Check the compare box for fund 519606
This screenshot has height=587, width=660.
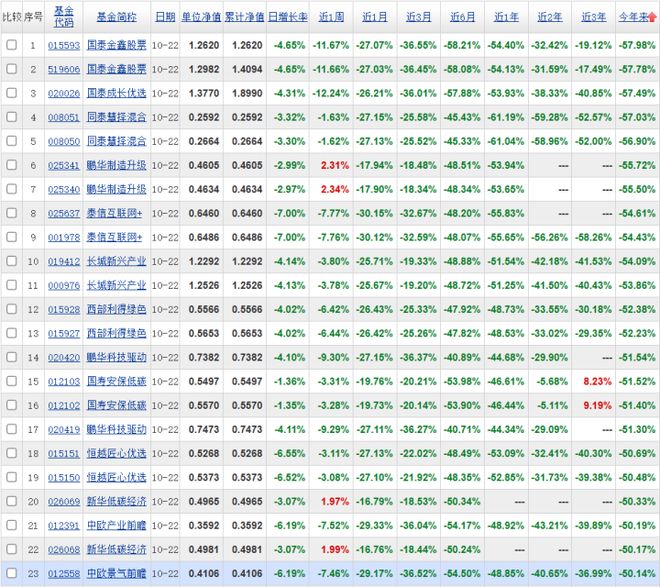tap(12, 69)
